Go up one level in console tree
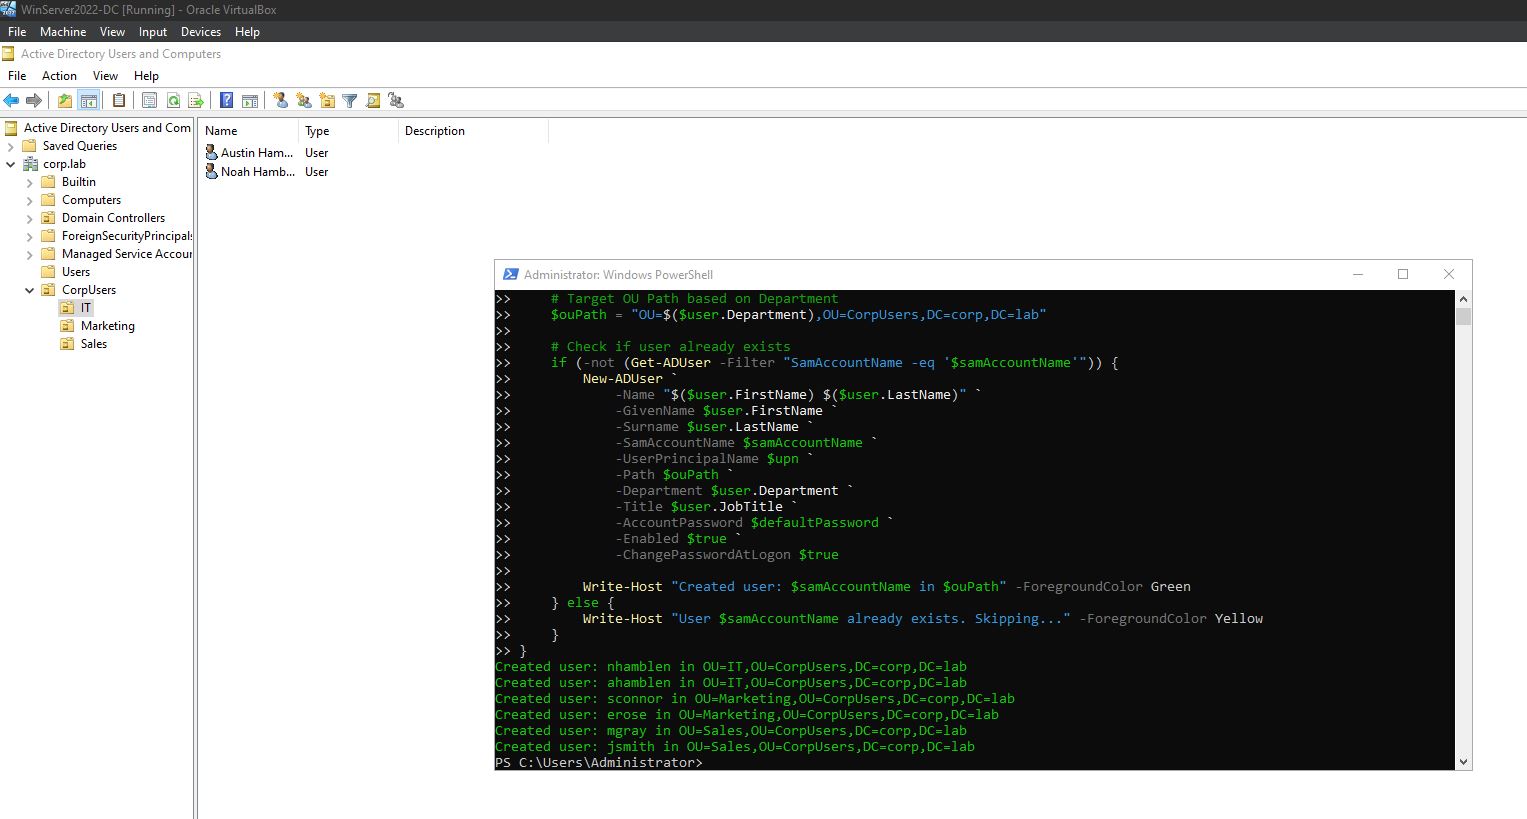 coord(65,100)
